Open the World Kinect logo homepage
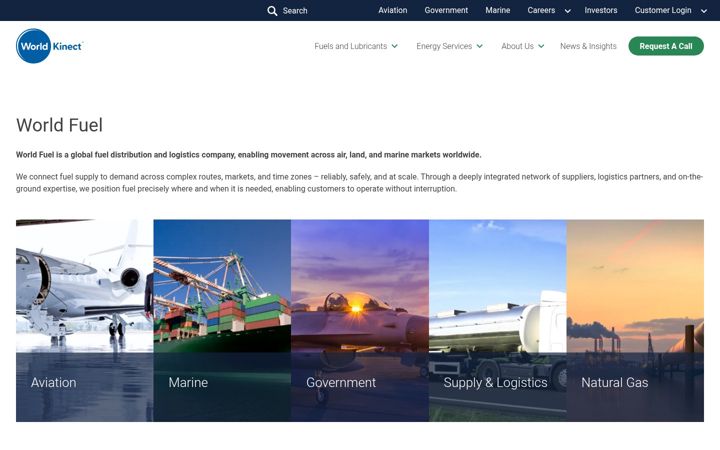This screenshot has height=450, width=720. 50,46
